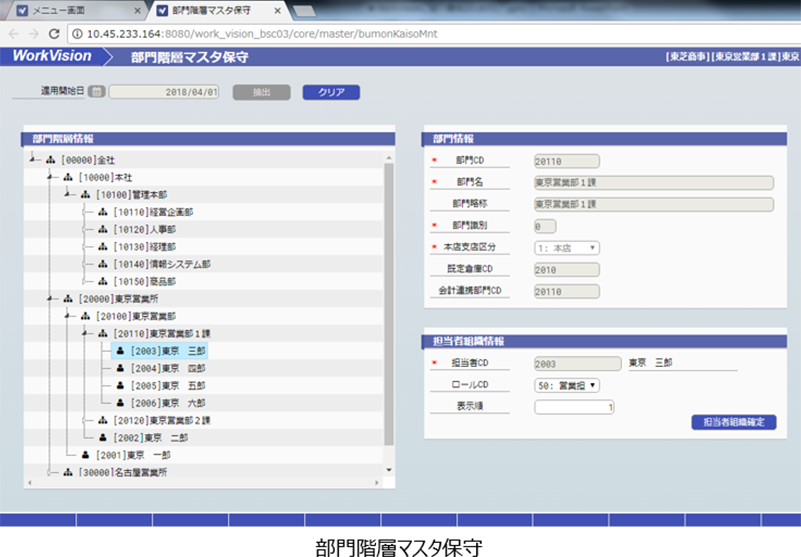This screenshot has height=557, width=801.
Task: Click the person icon for [2001]東京 一郎
Action: pos(85,454)
